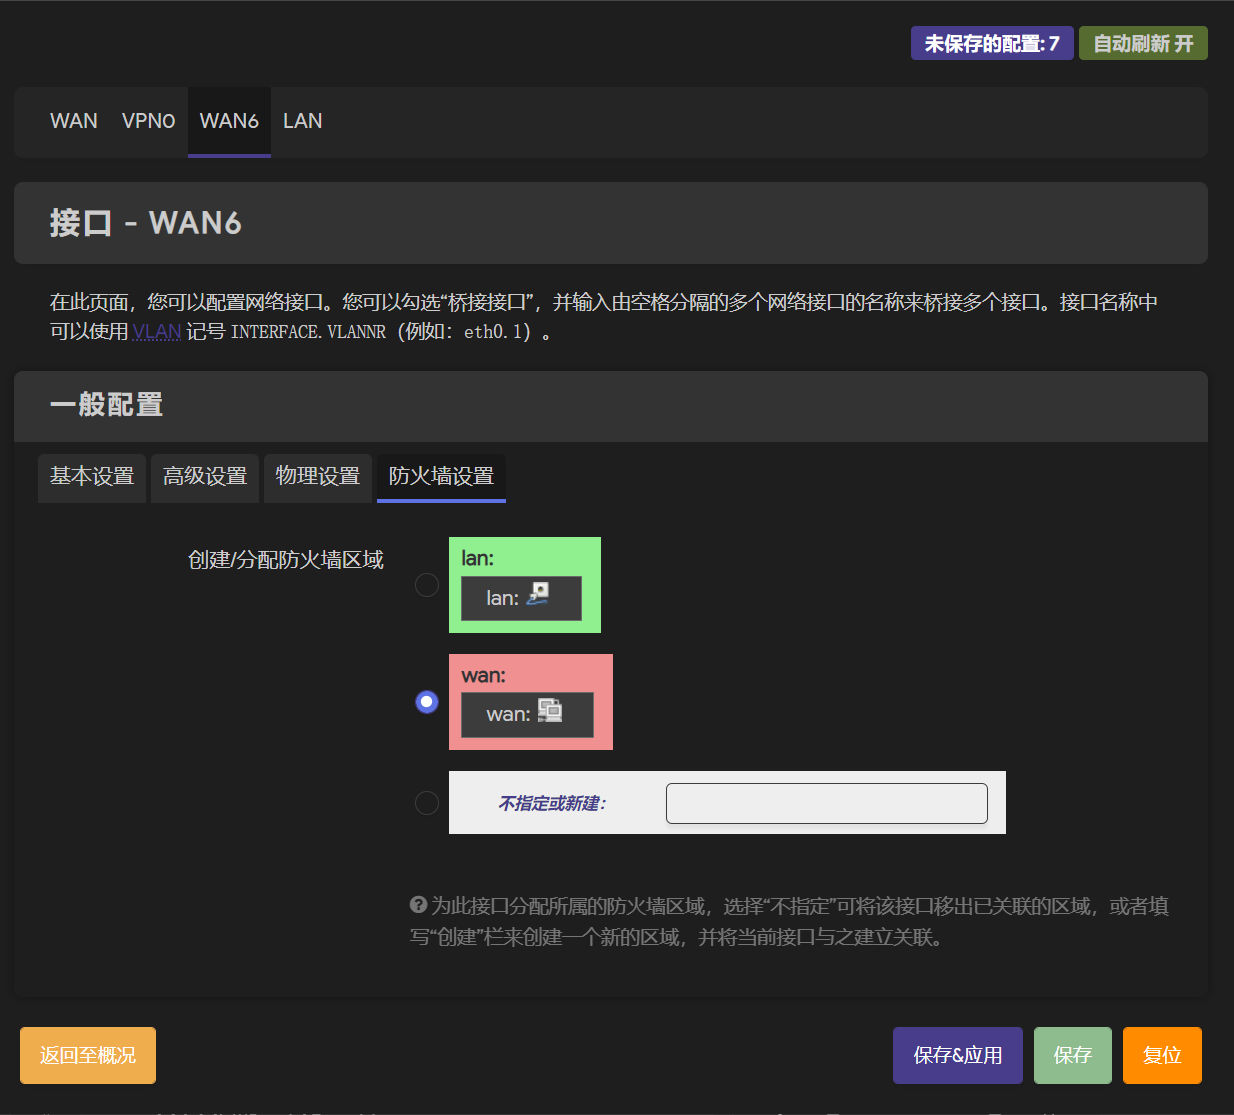Click the wan zone network interface icon

click(550, 711)
